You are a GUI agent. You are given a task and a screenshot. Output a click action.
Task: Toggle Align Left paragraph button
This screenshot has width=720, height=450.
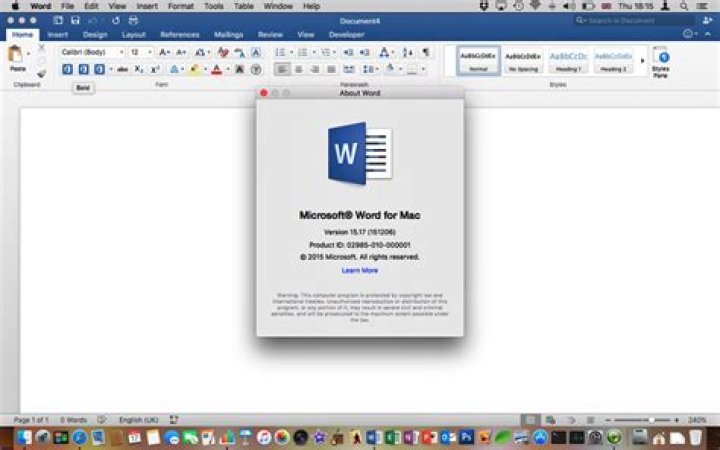click(281, 69)
